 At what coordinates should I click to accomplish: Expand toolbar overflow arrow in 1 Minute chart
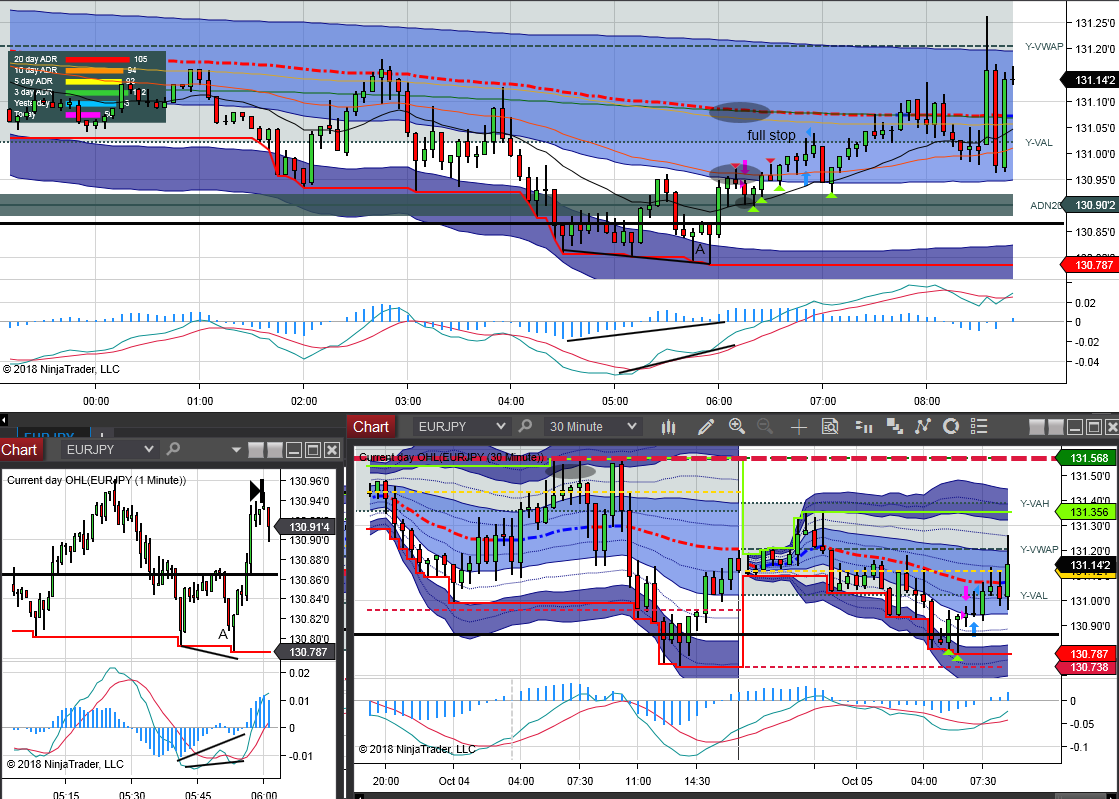(236, 450)
